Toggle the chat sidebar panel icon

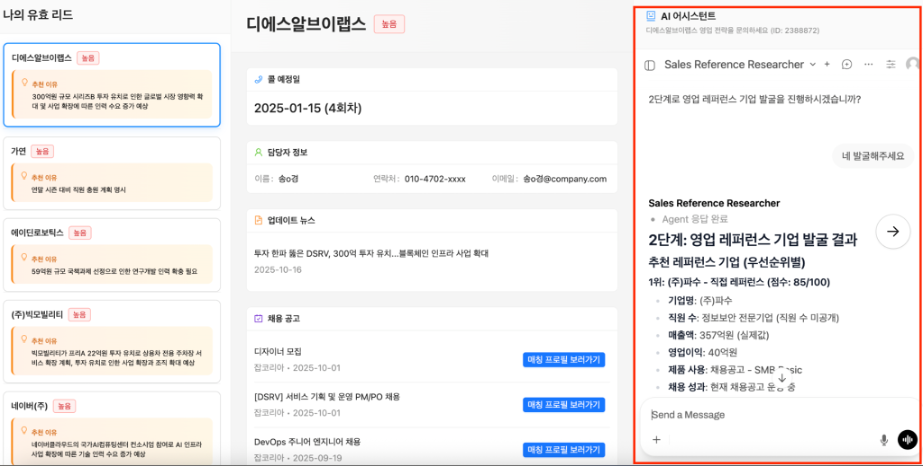click(x=650, y=64)
